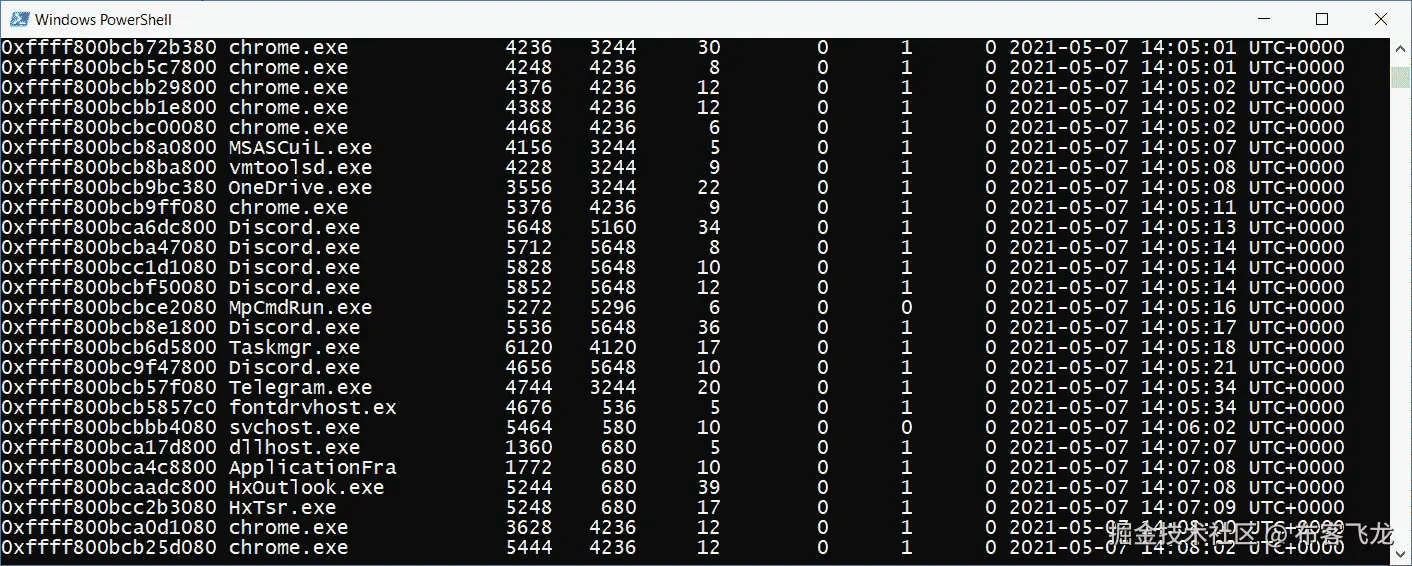Select timestamp 14:05:18 on Taskmgr.exe row

(x=1188, y=347)
